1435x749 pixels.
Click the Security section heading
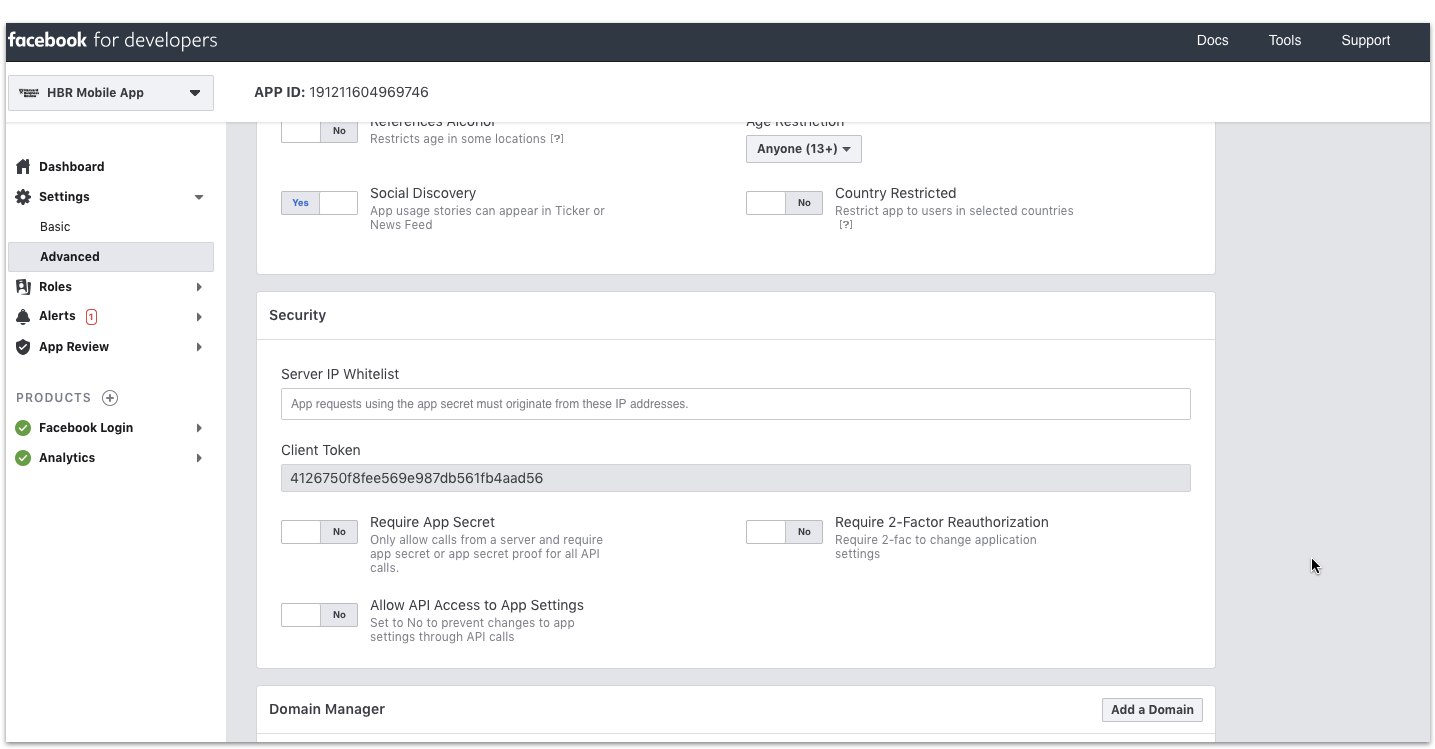[x=297, y=315]
